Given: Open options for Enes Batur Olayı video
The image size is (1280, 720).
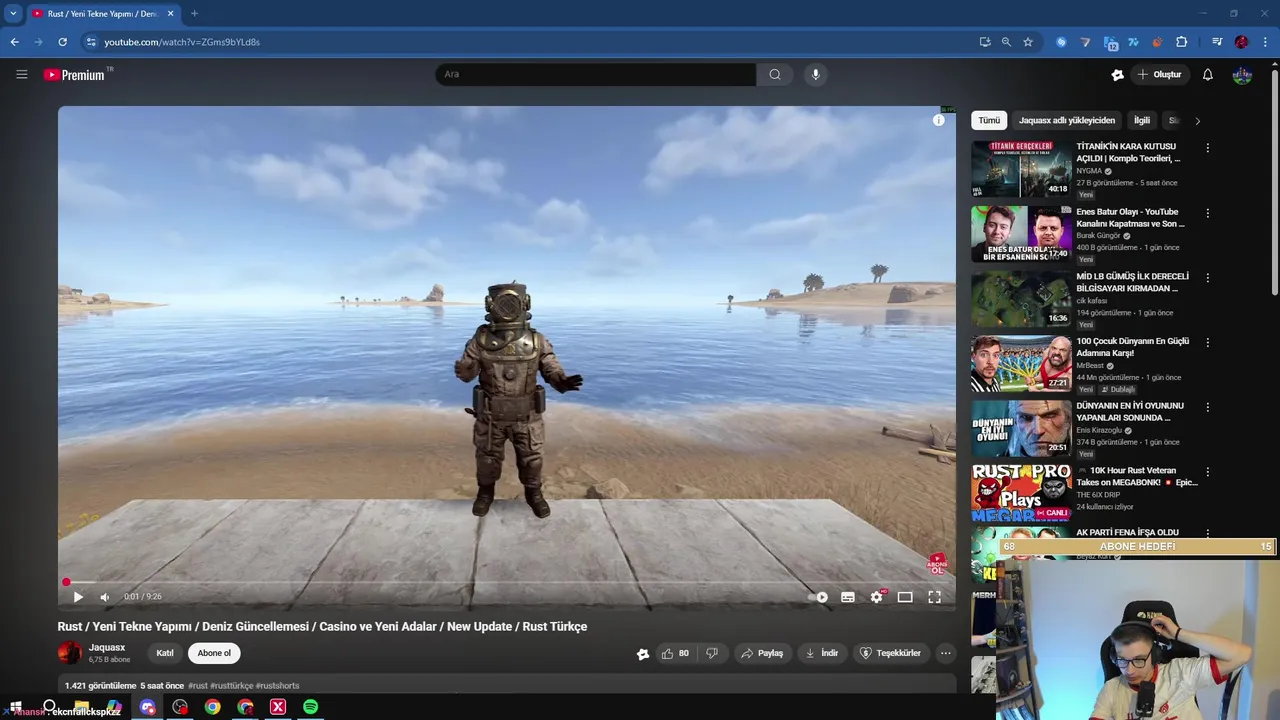Looking at the screenshot, I should click(x=1207, y=213).
